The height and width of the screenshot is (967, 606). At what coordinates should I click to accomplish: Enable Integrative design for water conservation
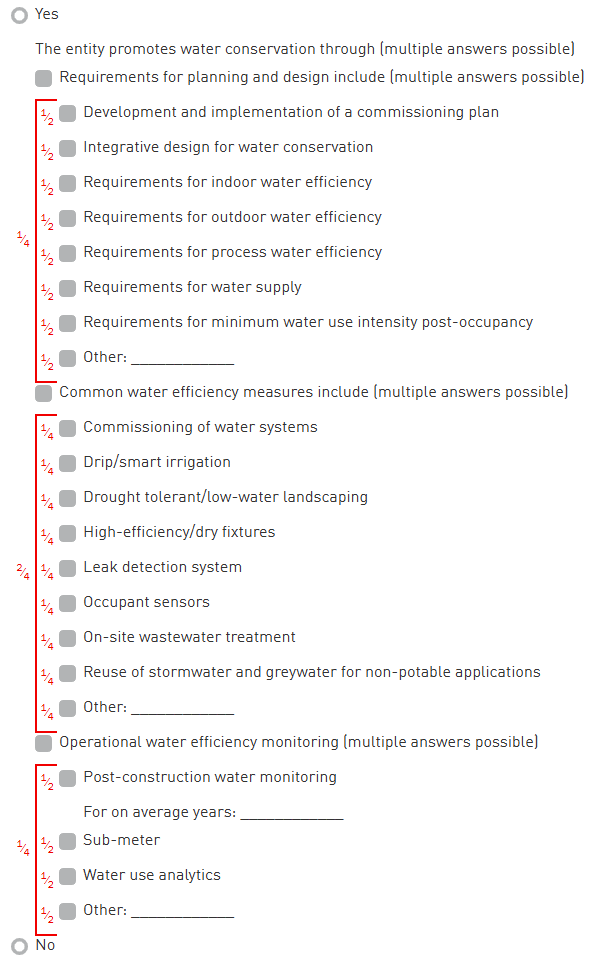[67, 148]
